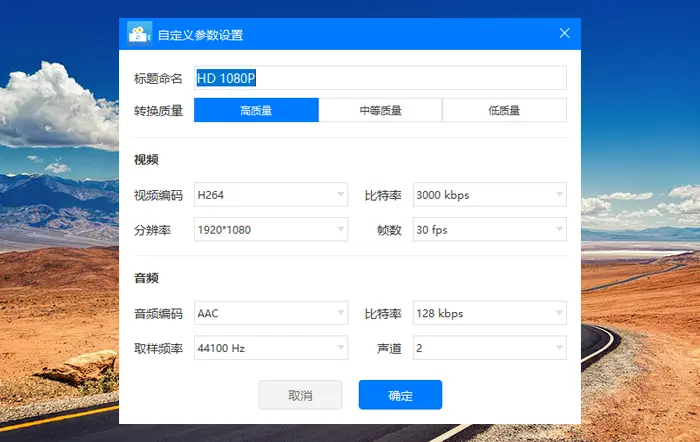The width and height of the screenshot is (700, 442).
Task: Open the video 比特率 3000 kbps dropdown
Action: (490, 195)
